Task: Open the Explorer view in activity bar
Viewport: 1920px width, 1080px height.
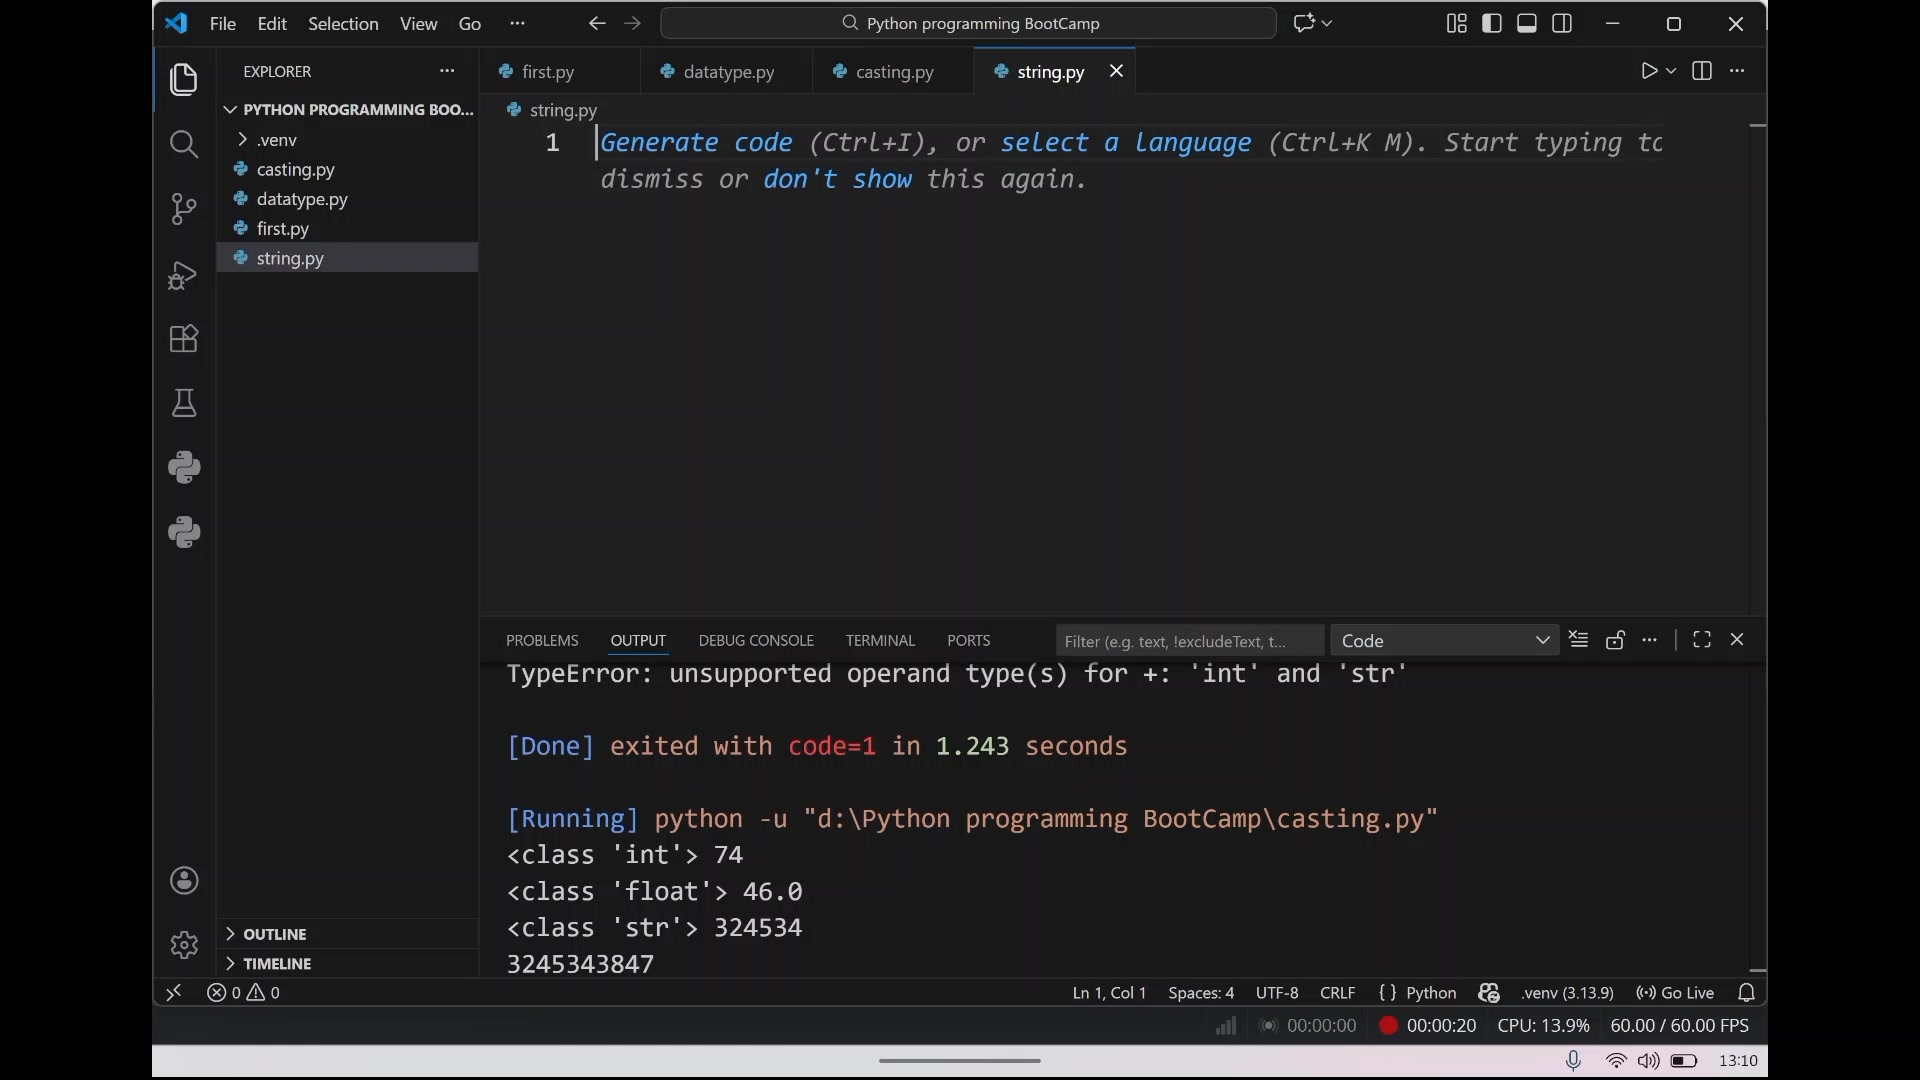Action: [184, 80]
